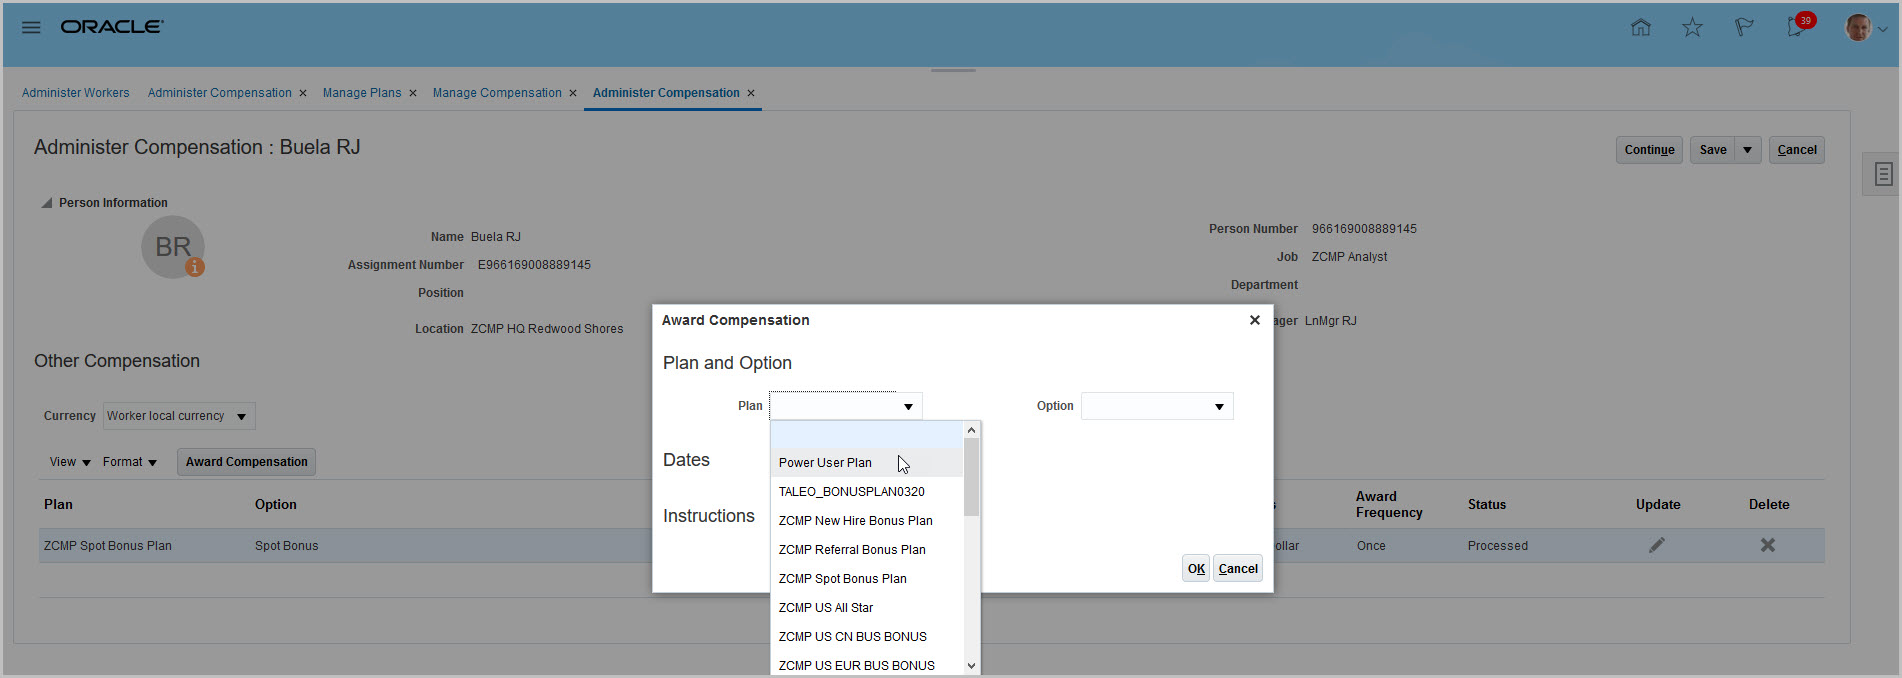Collapse the Person Information section
The height and width of the screenshot is (678, 1902).
click(x=46, y=203)
